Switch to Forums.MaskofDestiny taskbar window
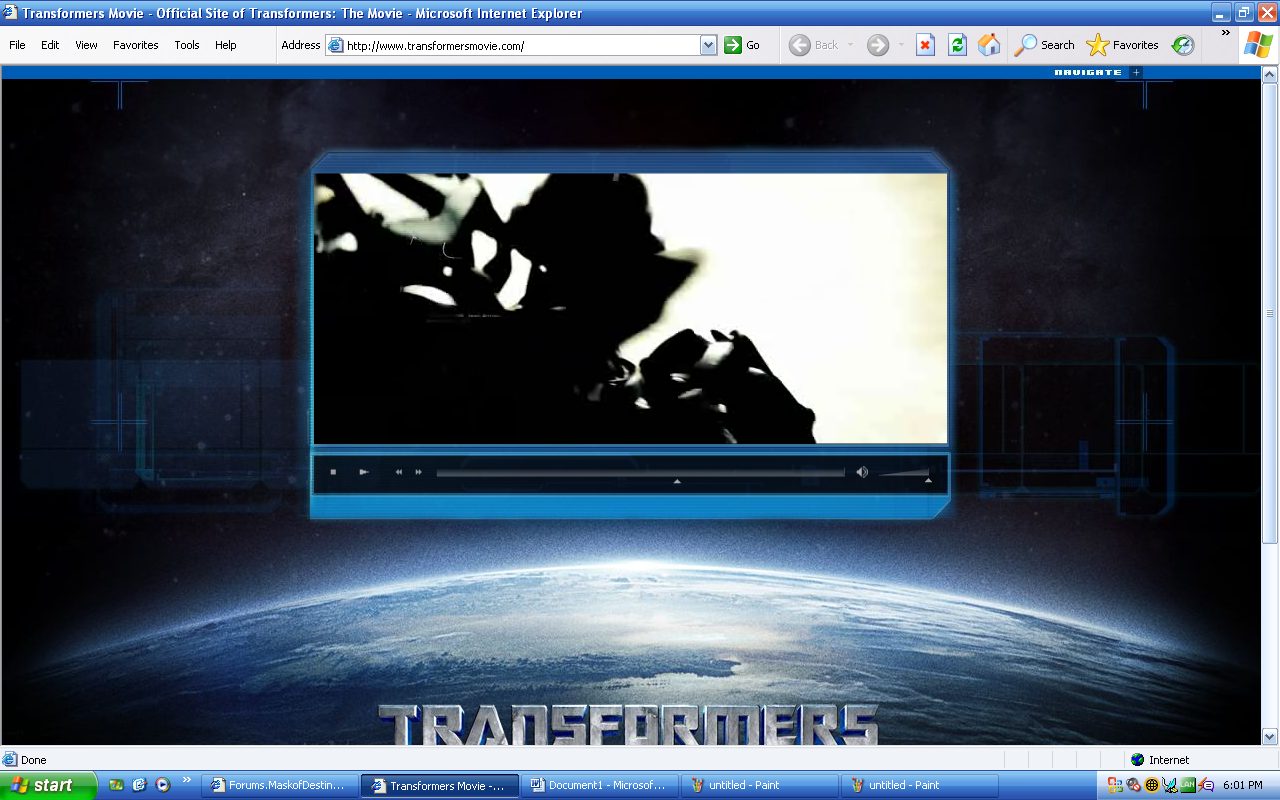The image size is (1280, 800). 280,785
